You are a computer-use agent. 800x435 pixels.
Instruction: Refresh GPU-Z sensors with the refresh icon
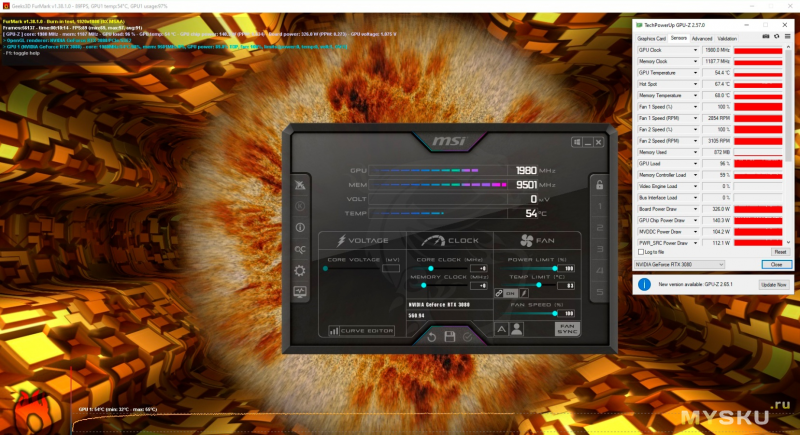[x=777, y=37]
